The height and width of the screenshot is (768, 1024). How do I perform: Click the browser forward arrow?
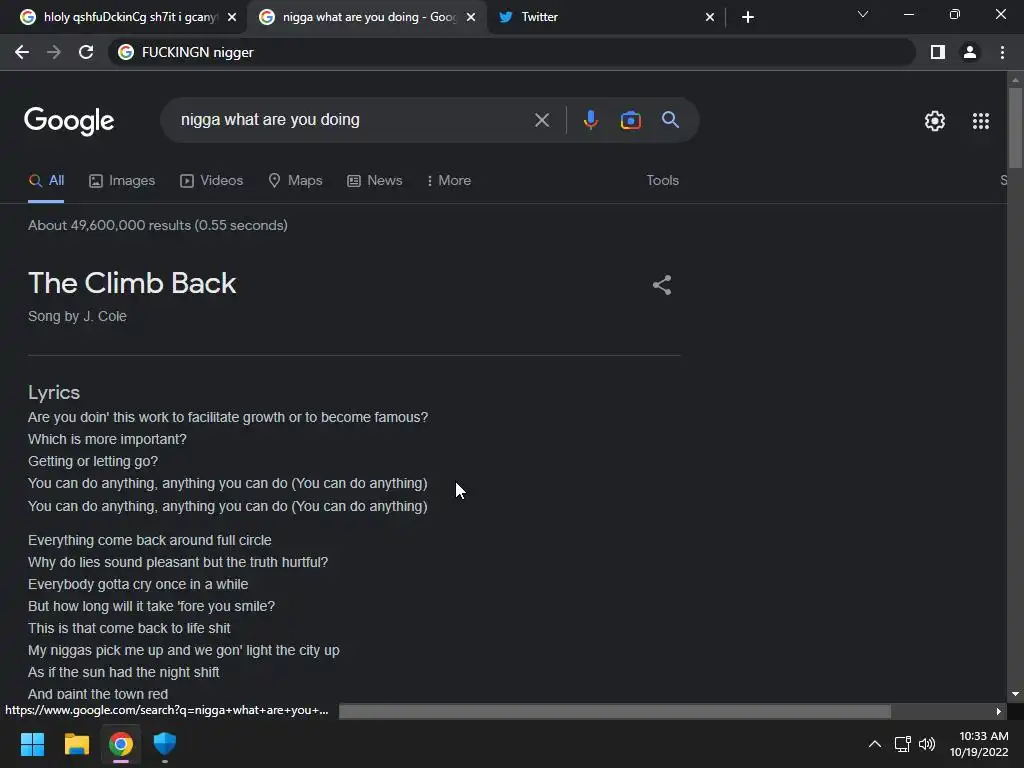54,52
